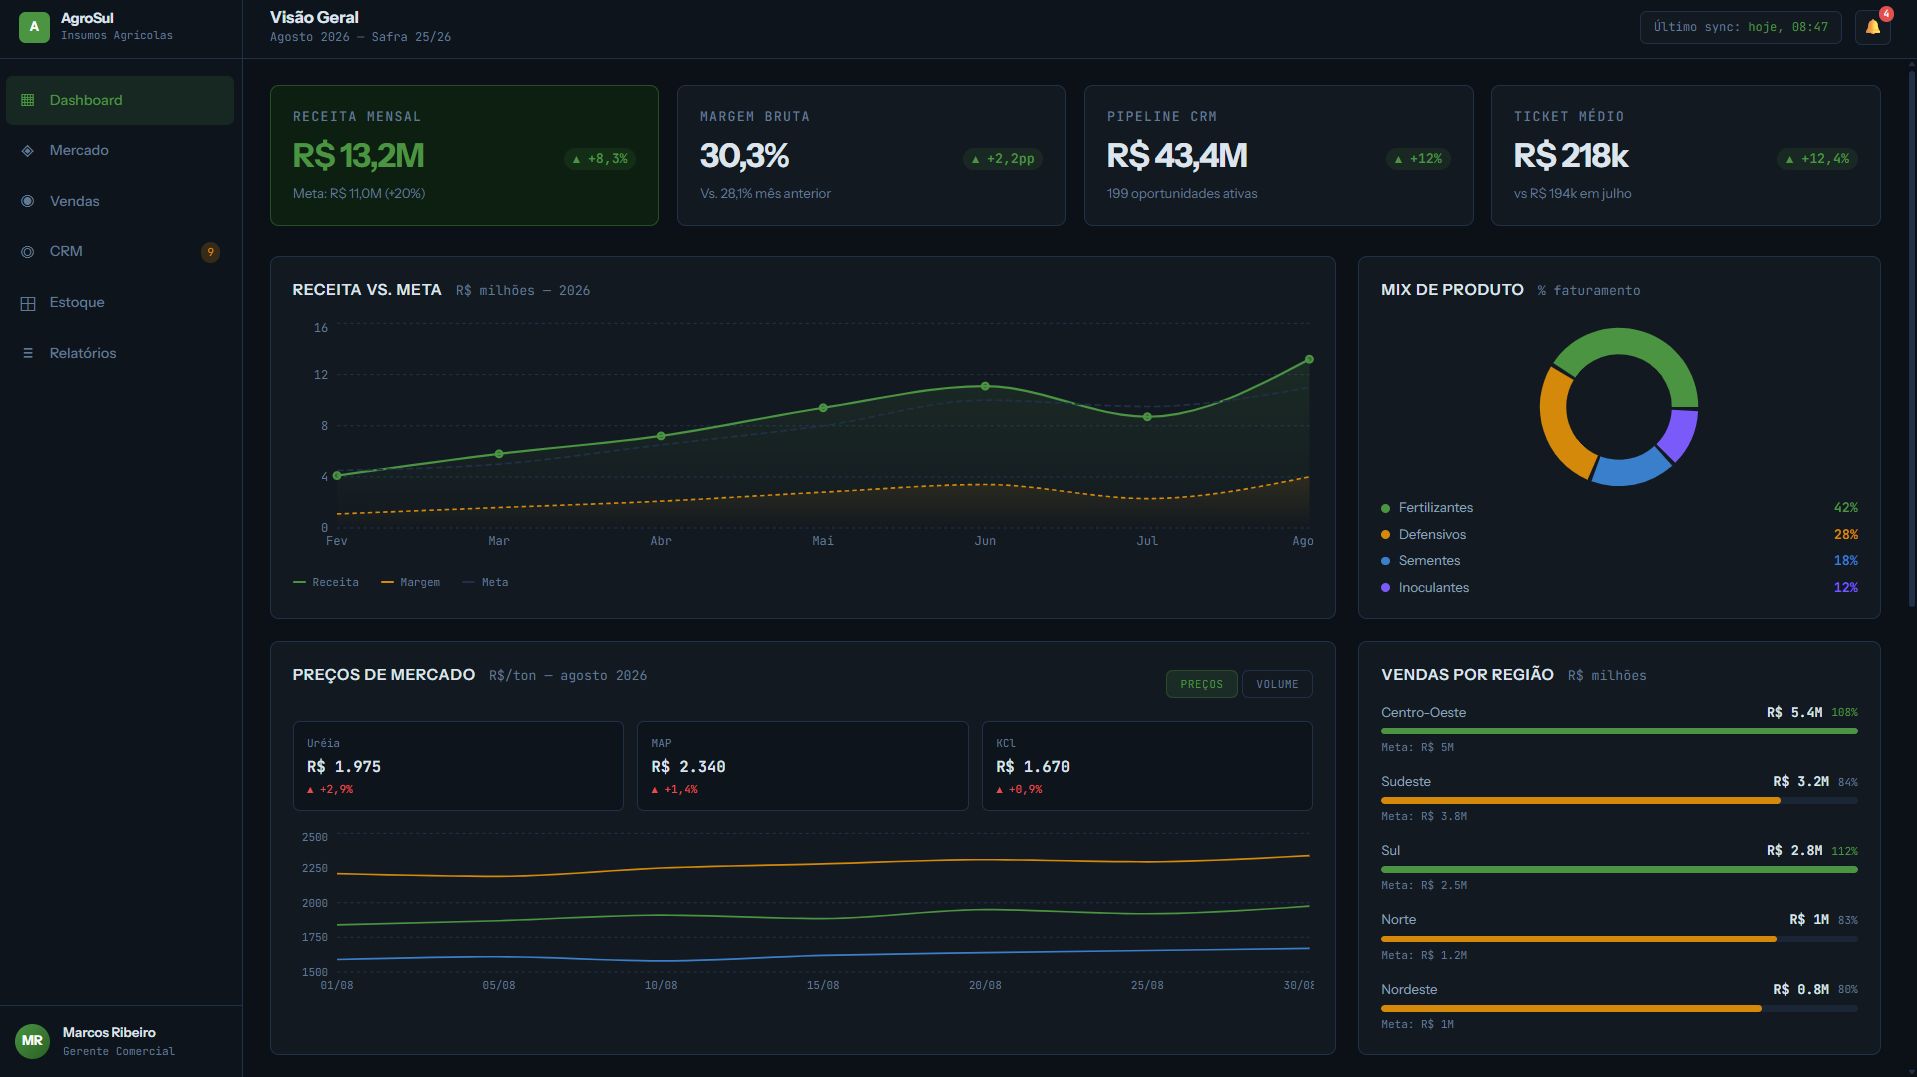The height and width of the screenshot is (1077, 1917).
Task: Click the Fertilizantes legend color dot
Action: tap(1385, 508)
